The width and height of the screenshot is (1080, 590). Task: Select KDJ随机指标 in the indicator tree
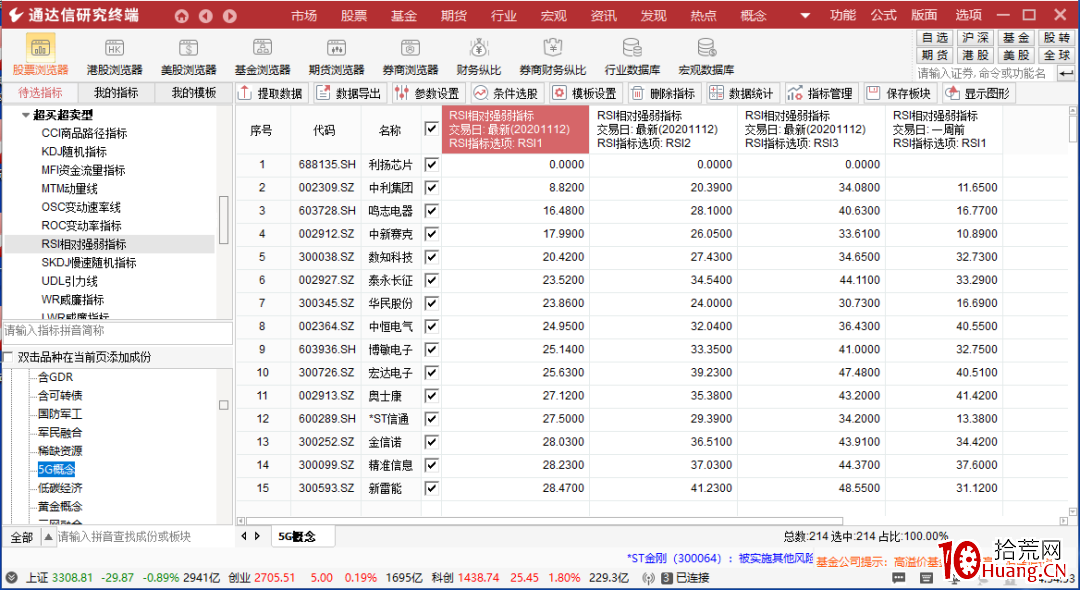point(74,151)
